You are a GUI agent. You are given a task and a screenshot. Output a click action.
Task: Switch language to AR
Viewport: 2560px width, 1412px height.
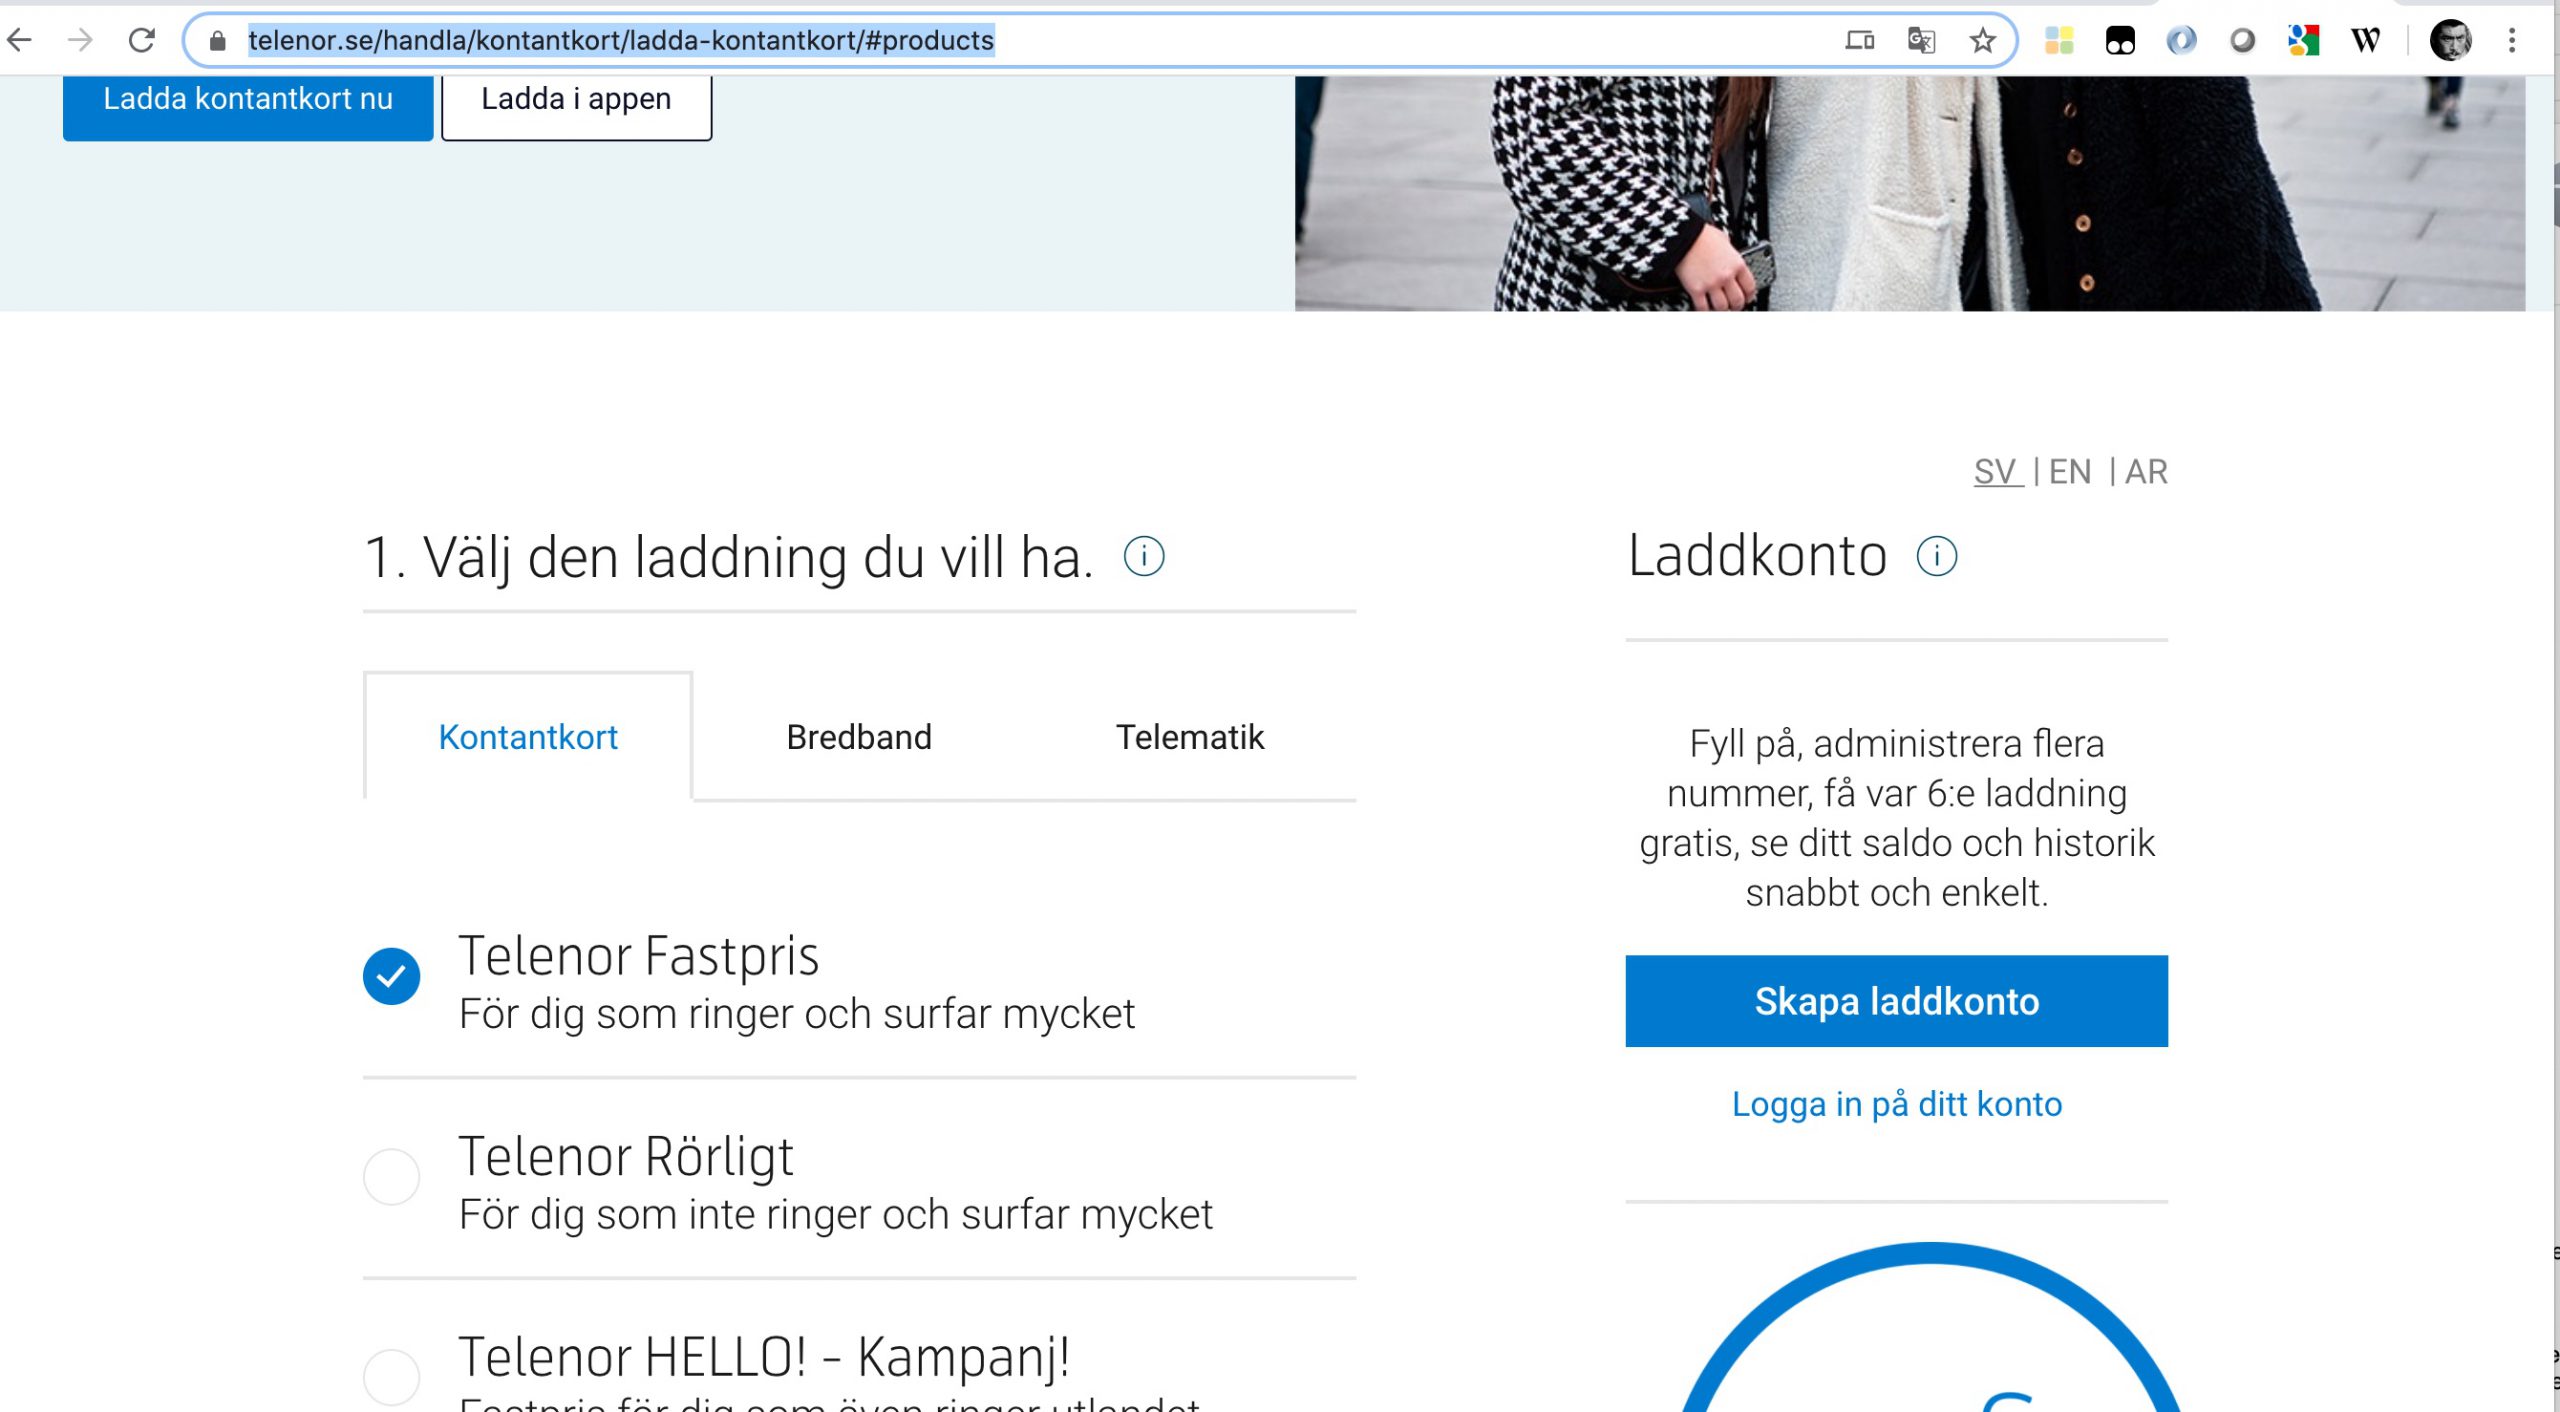(x=2146, y=471)
